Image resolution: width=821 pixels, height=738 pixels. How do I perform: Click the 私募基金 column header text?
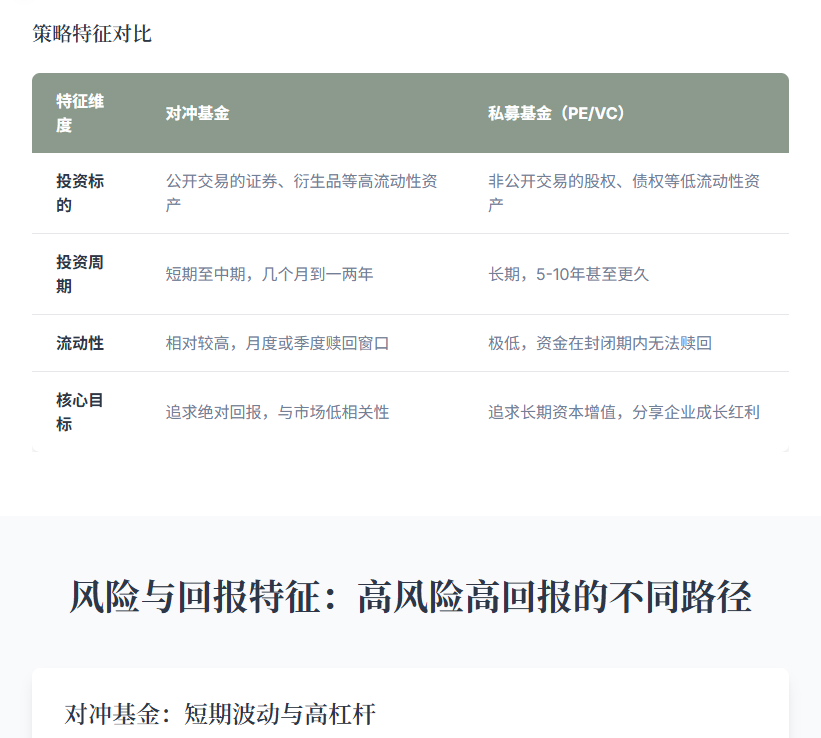pyautogui.click(x=519, y=113)
